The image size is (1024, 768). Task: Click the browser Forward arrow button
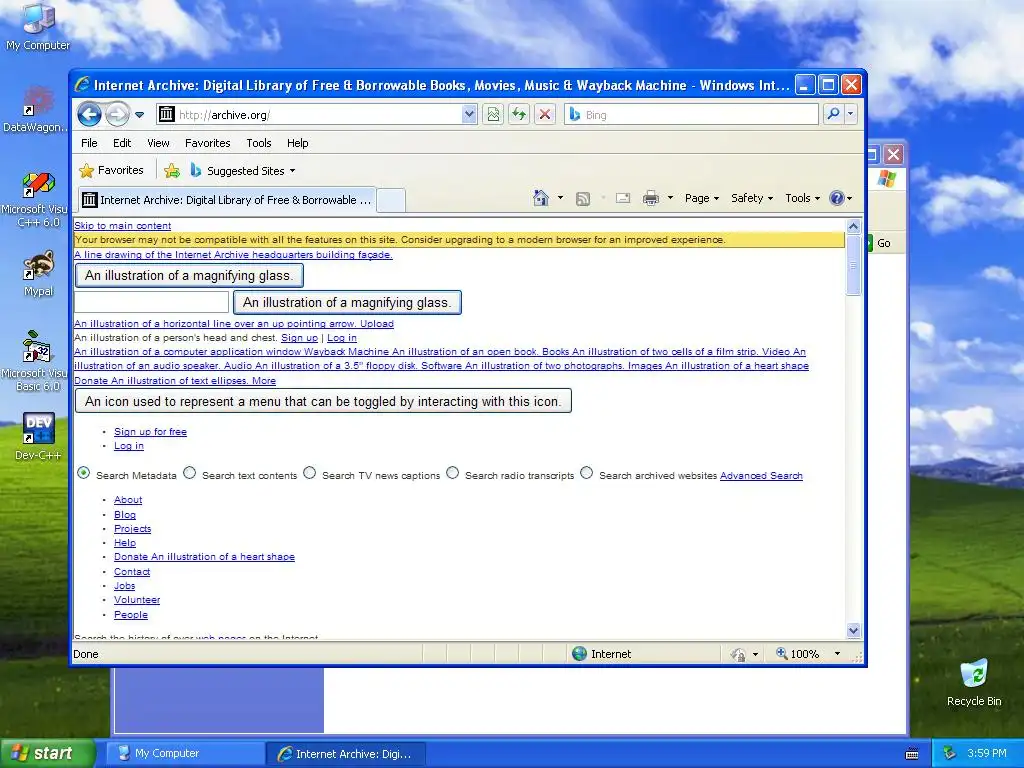click(117, 115)
